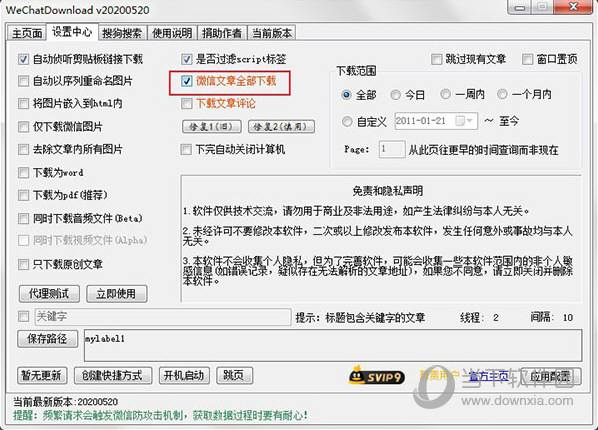Click the Page number input field
The height and width of the screenshot is (430, 598).
[392, 149]
